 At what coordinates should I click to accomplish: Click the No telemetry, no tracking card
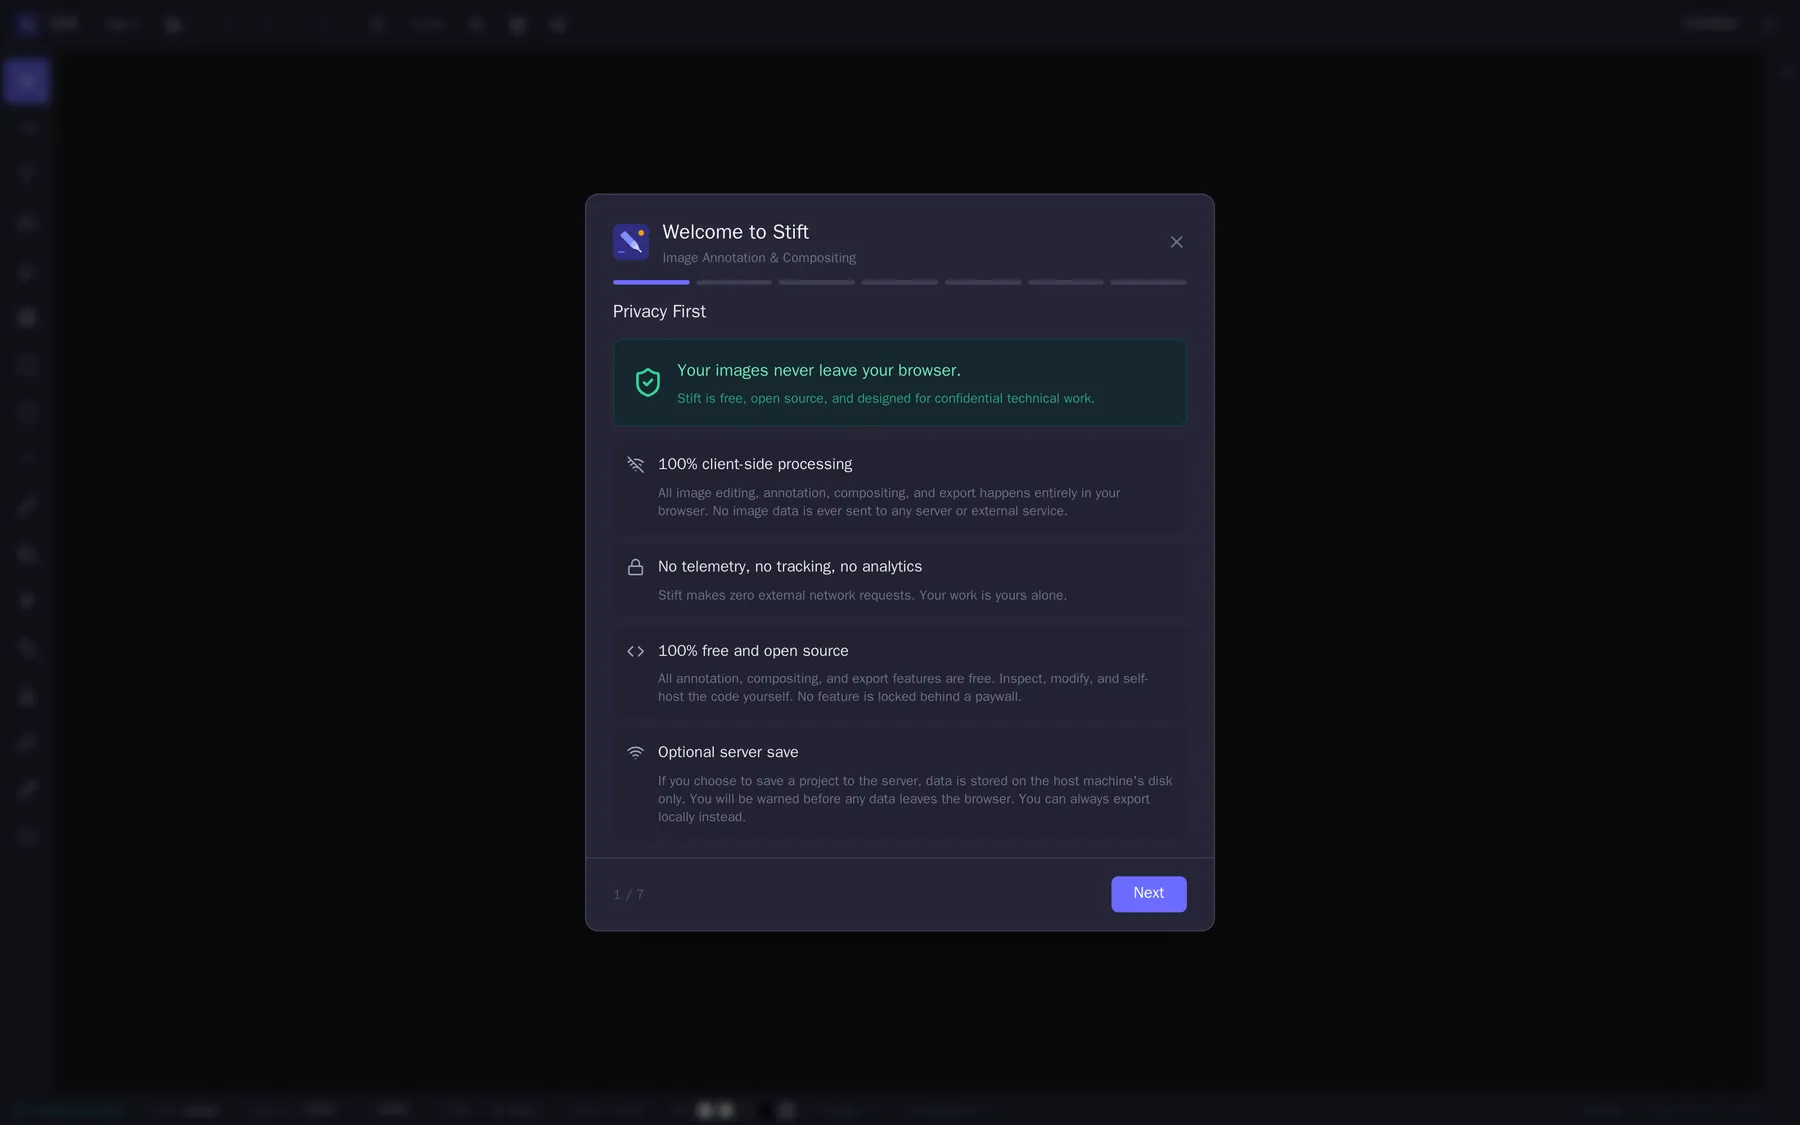900,580
